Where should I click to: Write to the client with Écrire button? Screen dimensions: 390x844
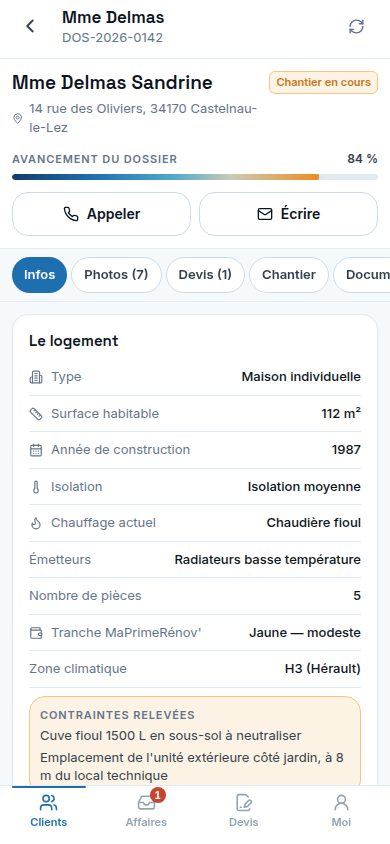pyautogui.click(x=288, y=214)
